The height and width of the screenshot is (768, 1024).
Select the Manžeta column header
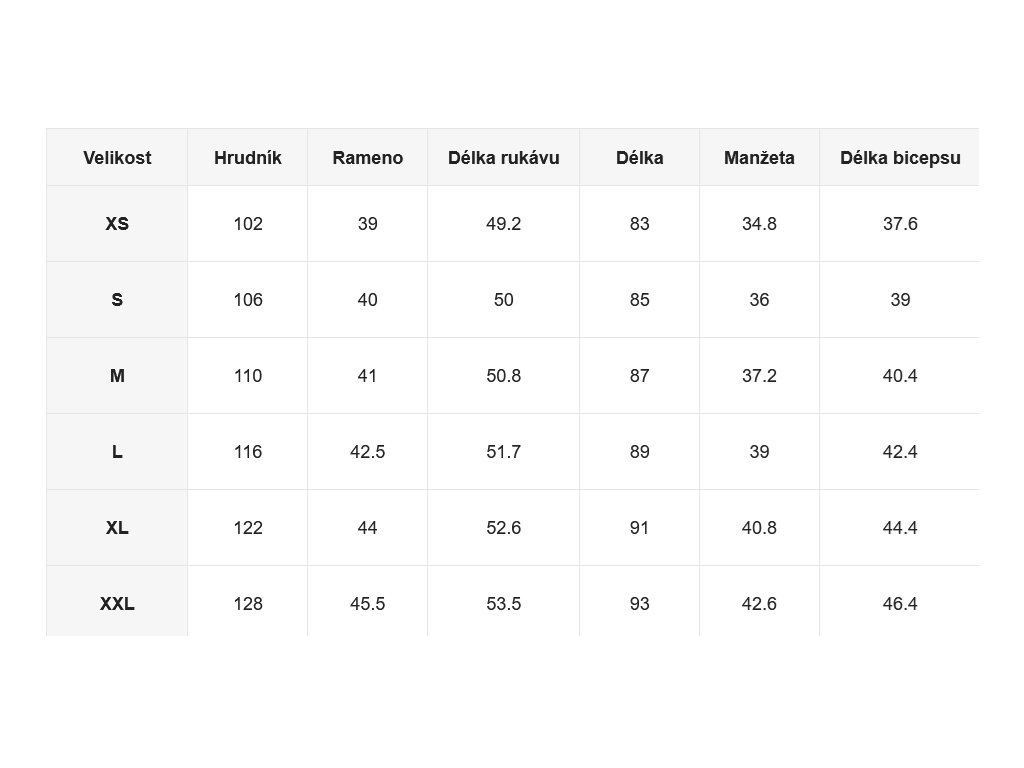(760, 157)
